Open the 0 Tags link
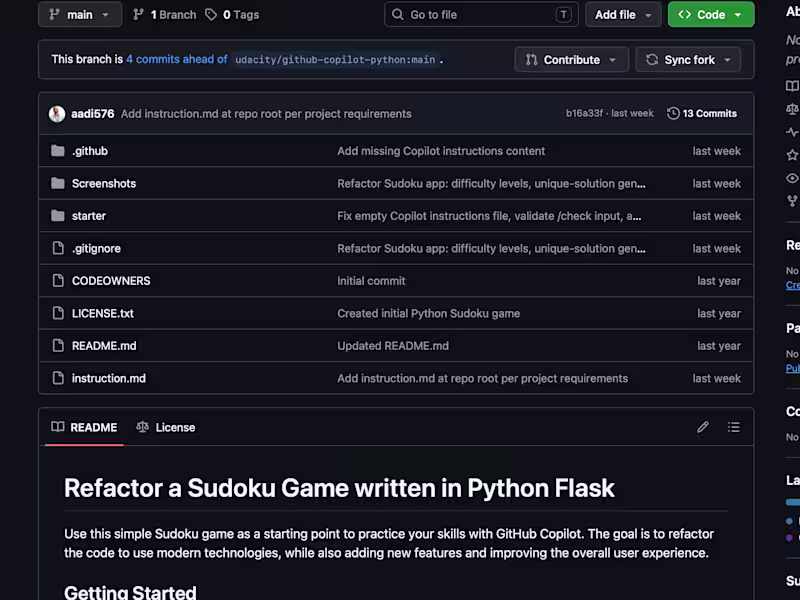800x600 pixels. coord(232,15)
